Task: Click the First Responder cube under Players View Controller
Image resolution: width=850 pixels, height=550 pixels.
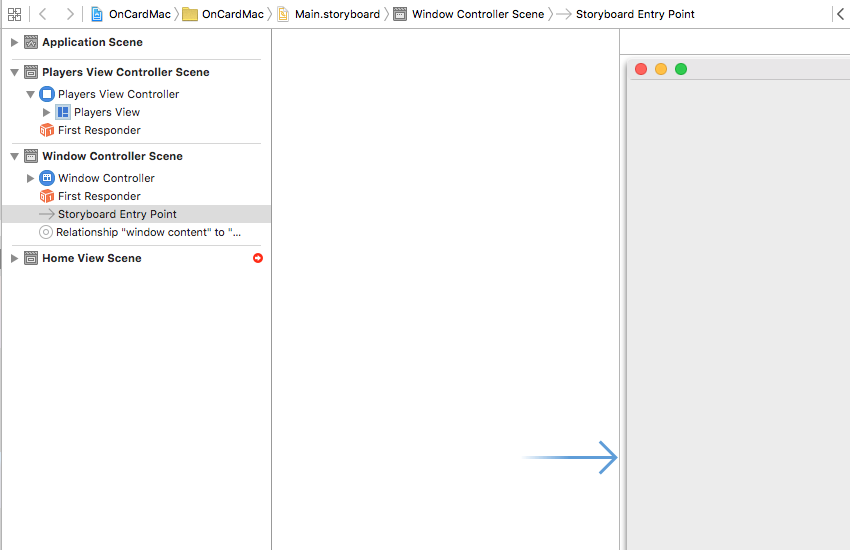Action: click(x=47, y=130)
